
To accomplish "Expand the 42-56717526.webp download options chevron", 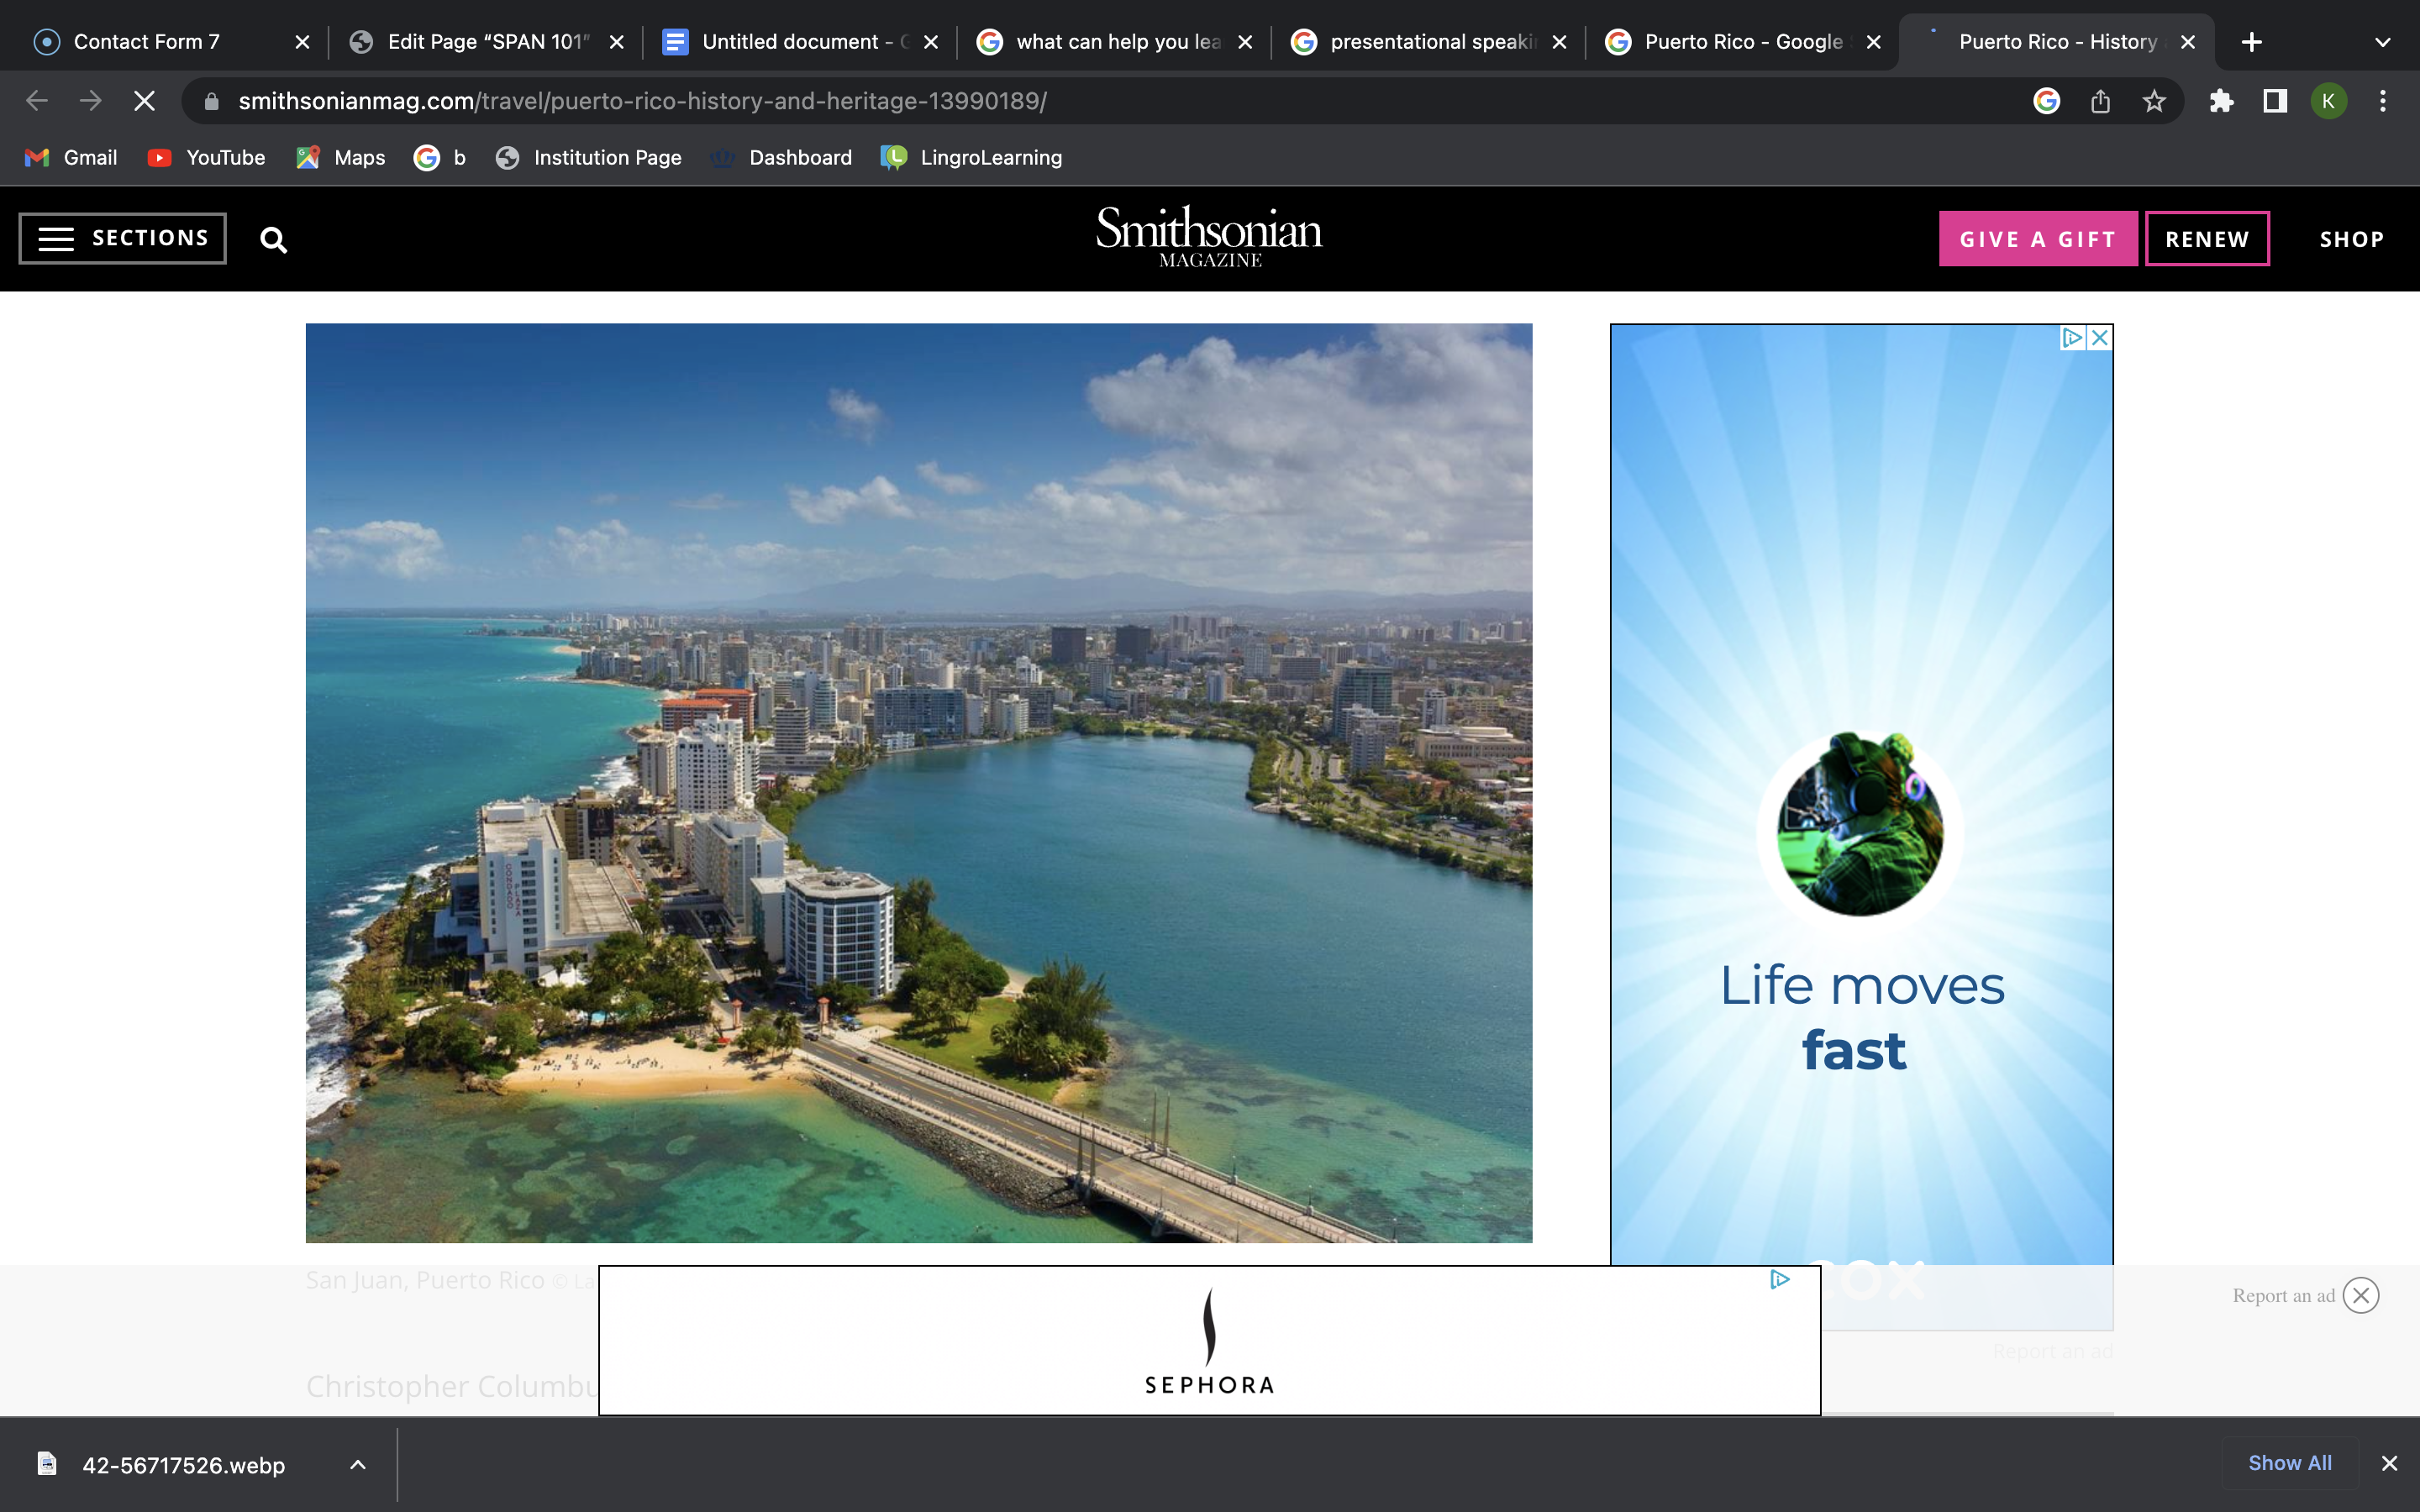I will pyautogui.click(x=358, y=1465).
